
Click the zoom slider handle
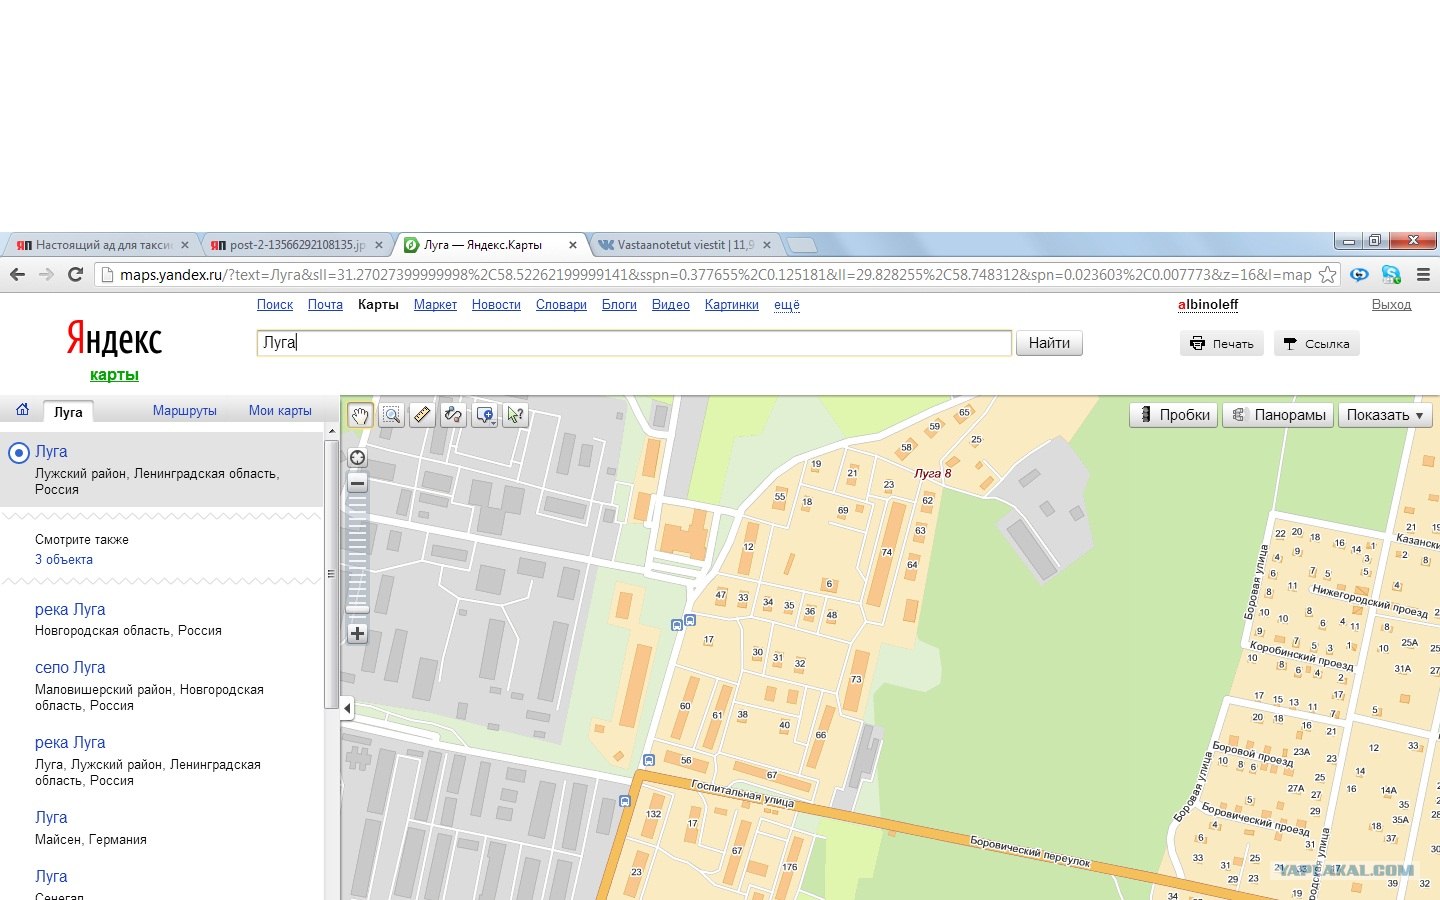pyautogui.click(x=357, y=608)
